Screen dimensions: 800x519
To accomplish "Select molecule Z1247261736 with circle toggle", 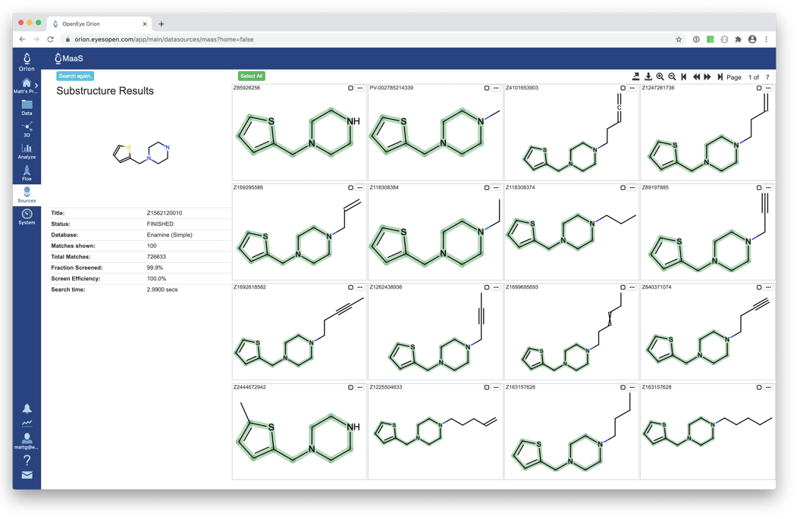I will tap(759, 88).
